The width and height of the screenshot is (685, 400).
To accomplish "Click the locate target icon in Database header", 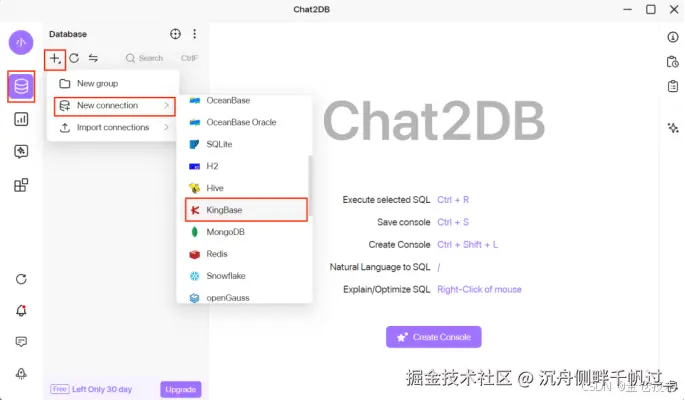I will tap(175, 34).
